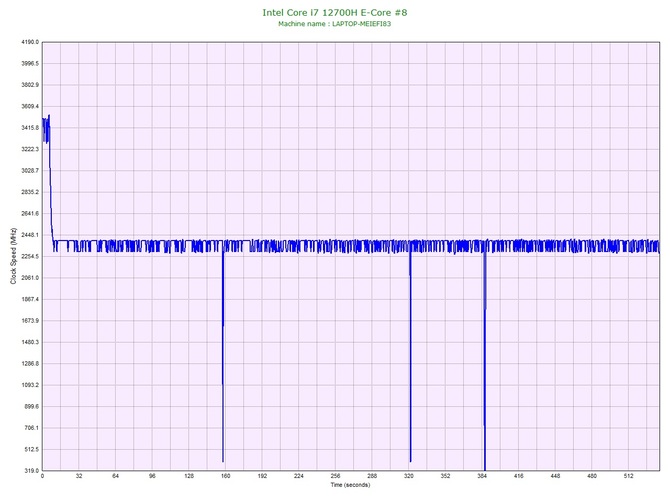
Task: Click the y-axis value 3802.9
Action: [x=30, y=85]
